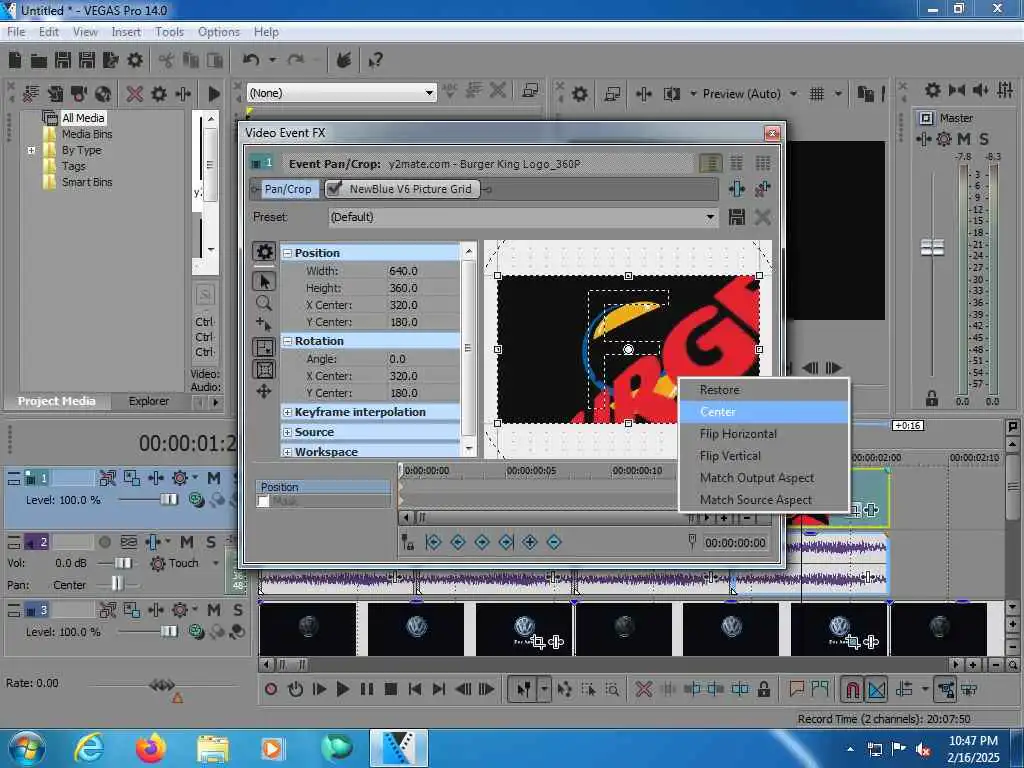Click the Delete Keyframe diamond button
The image size is (1024, 768).
tap(554, 542)
